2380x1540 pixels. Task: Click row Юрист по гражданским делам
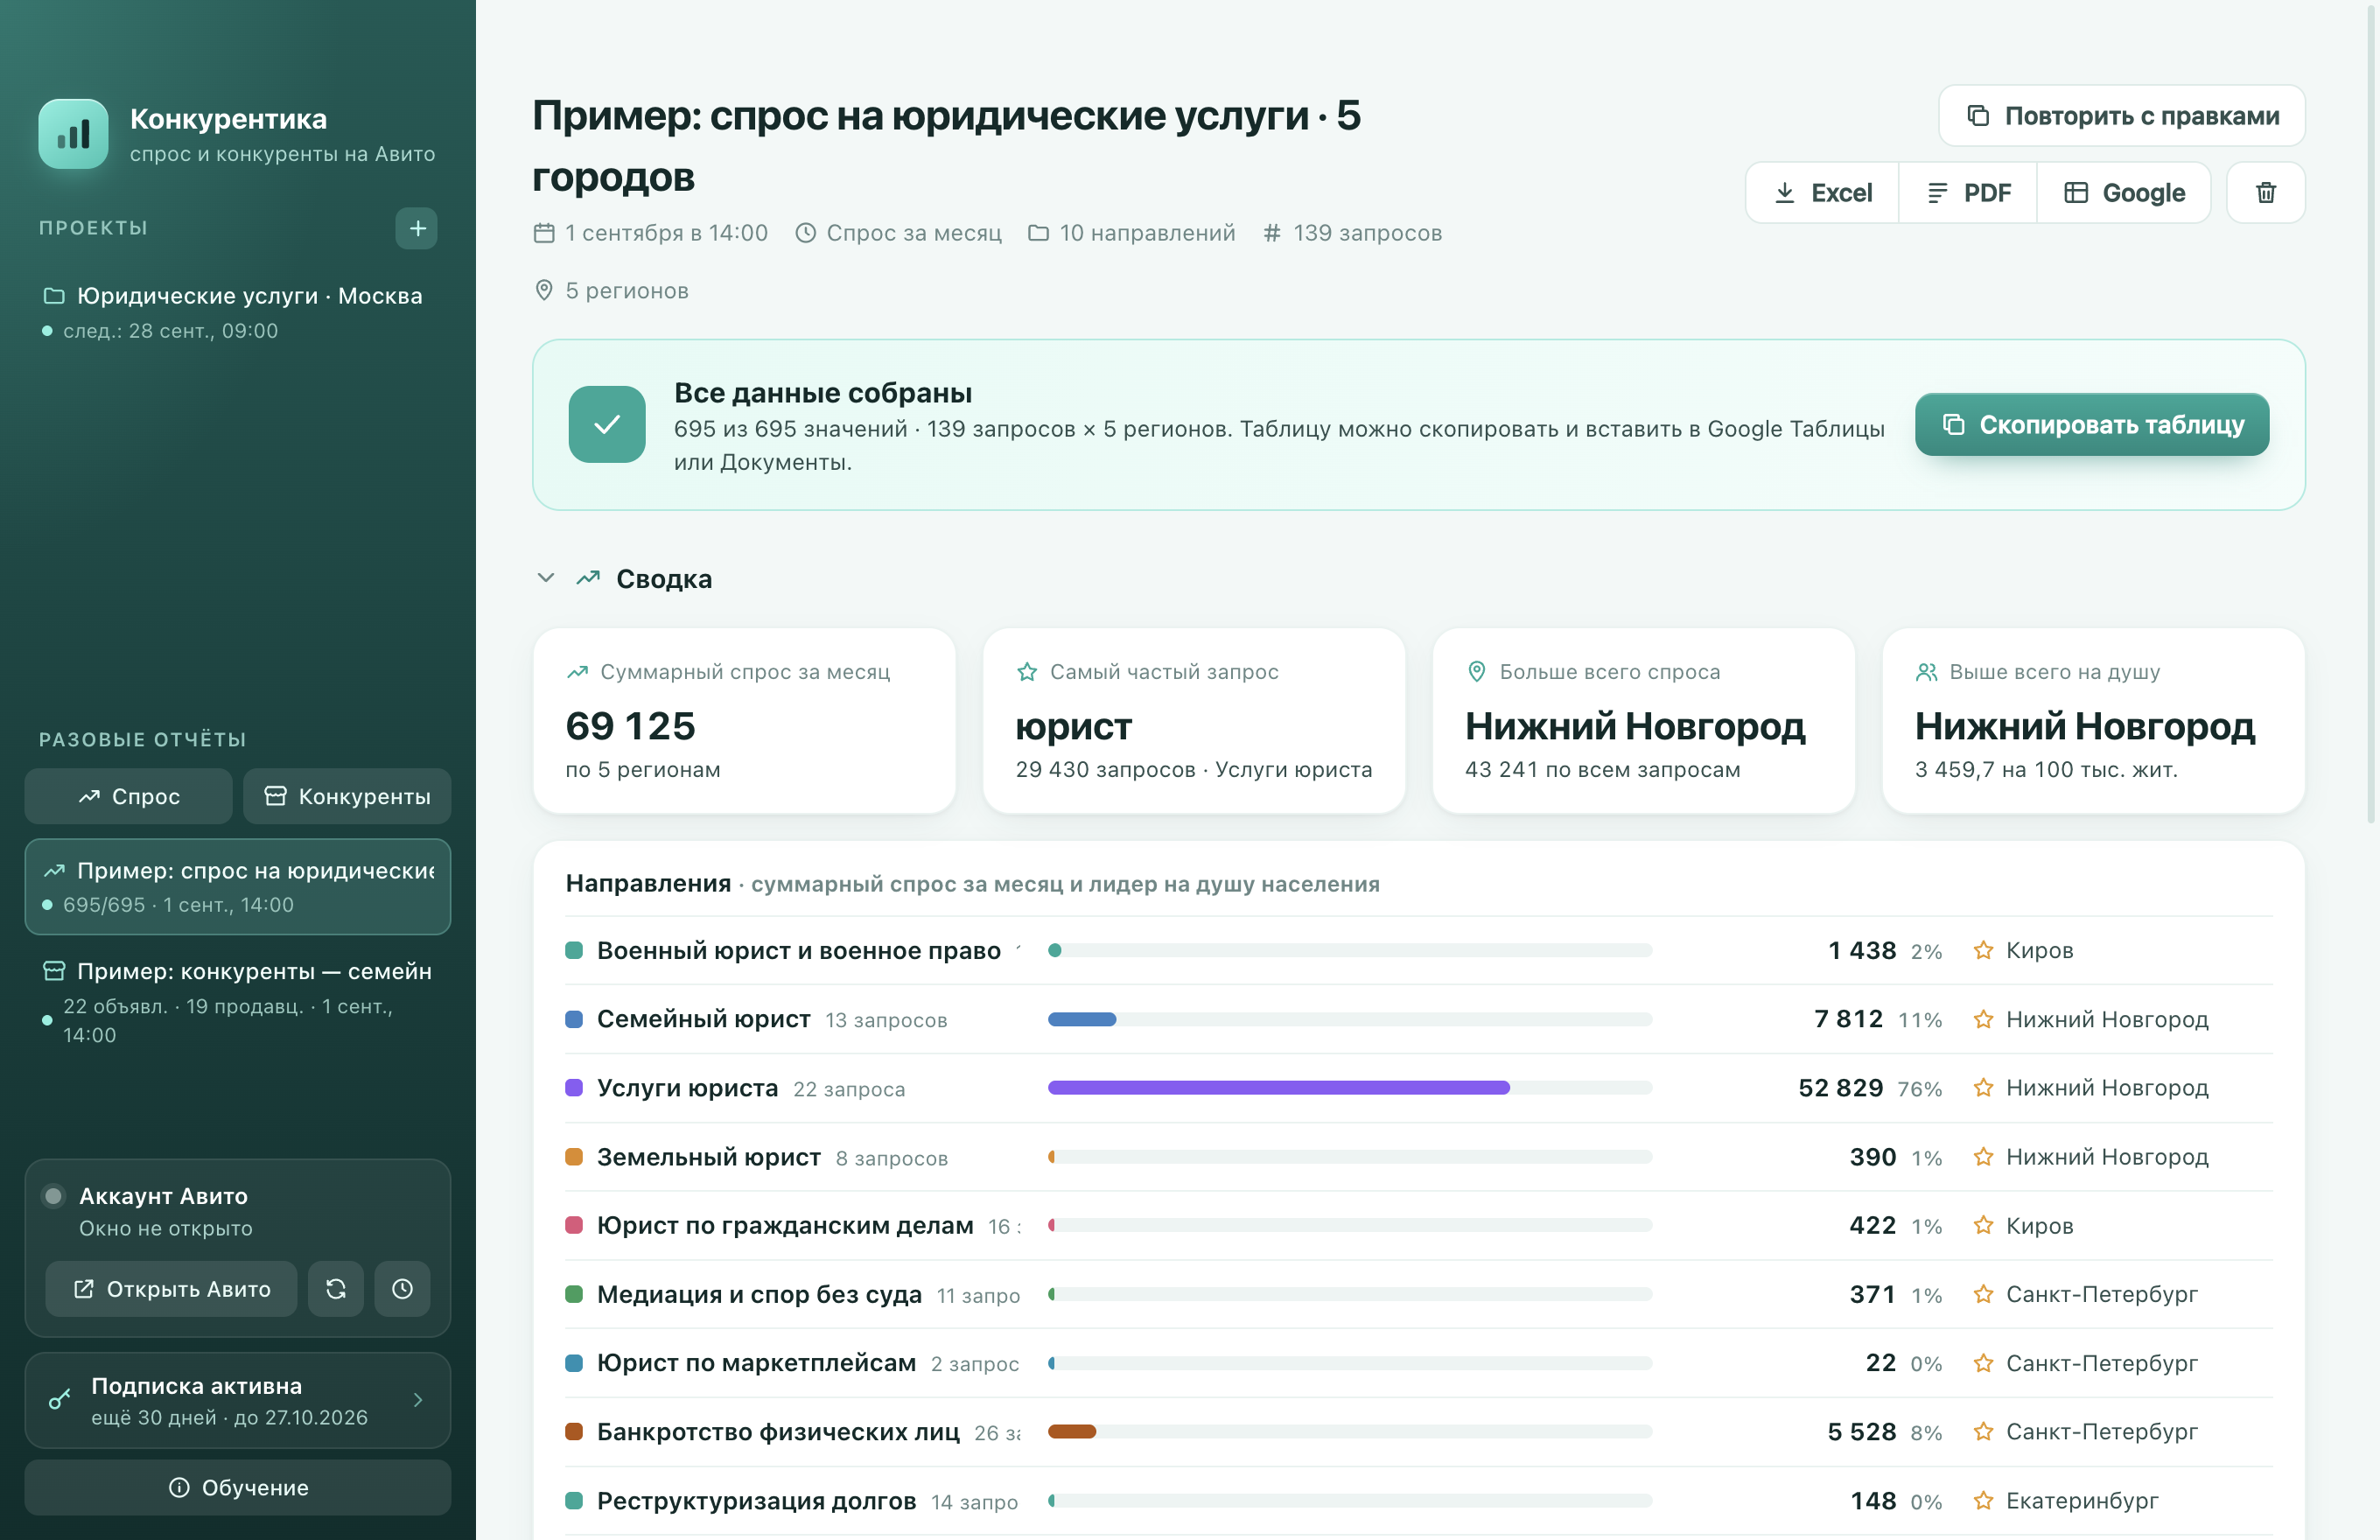[x=1419, y=1225]
